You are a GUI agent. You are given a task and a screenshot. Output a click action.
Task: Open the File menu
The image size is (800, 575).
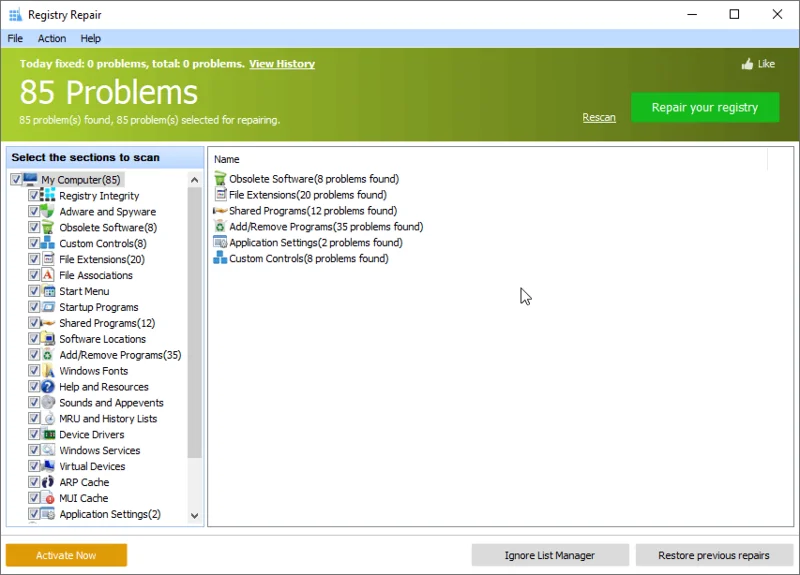(15, 38)
